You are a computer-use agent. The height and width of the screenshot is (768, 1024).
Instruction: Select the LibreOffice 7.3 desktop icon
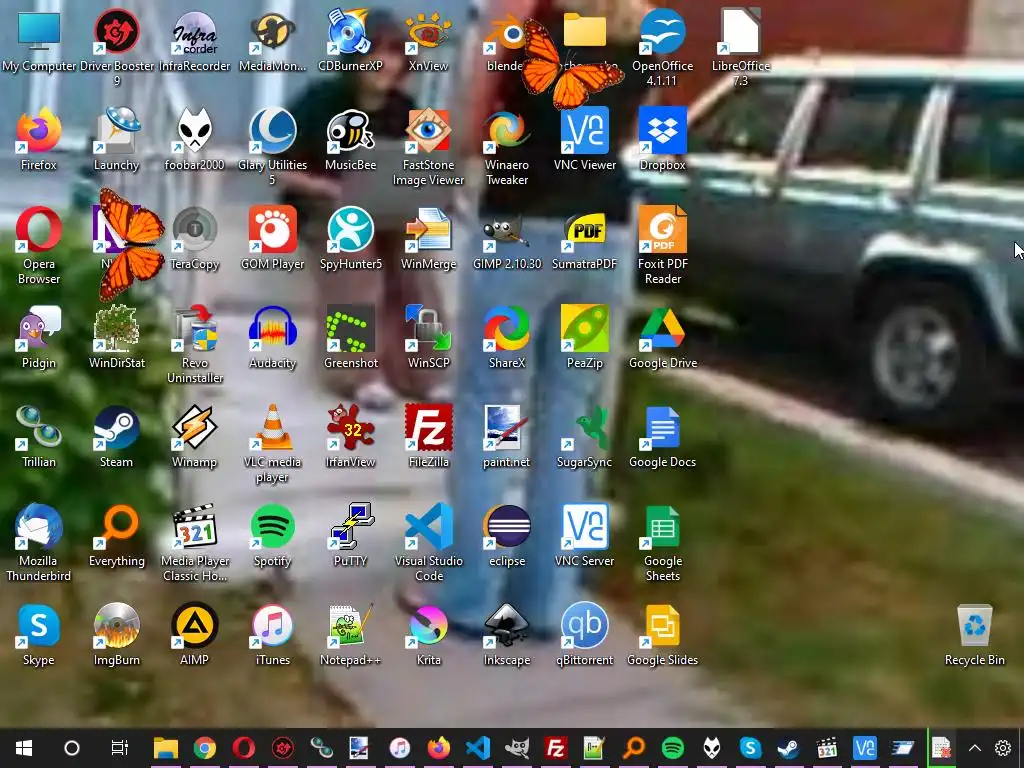741,47
